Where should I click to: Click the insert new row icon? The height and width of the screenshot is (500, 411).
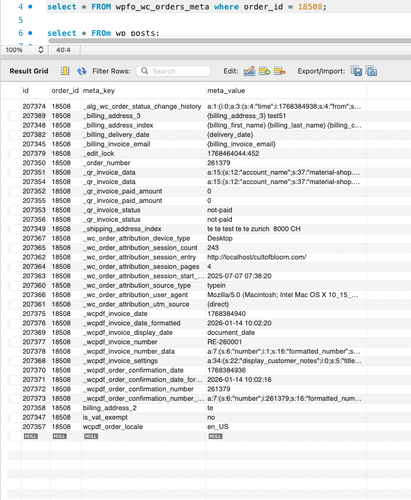click(x=264, y=71)
